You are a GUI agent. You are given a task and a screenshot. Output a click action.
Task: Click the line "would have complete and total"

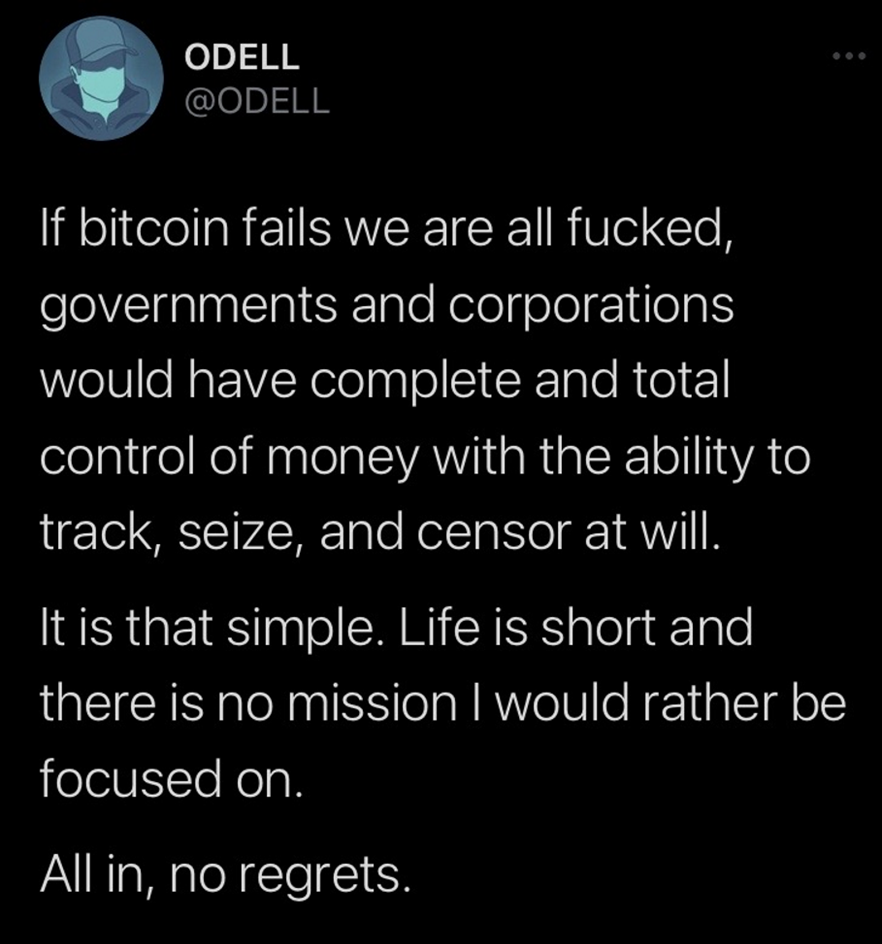(385, 380)
